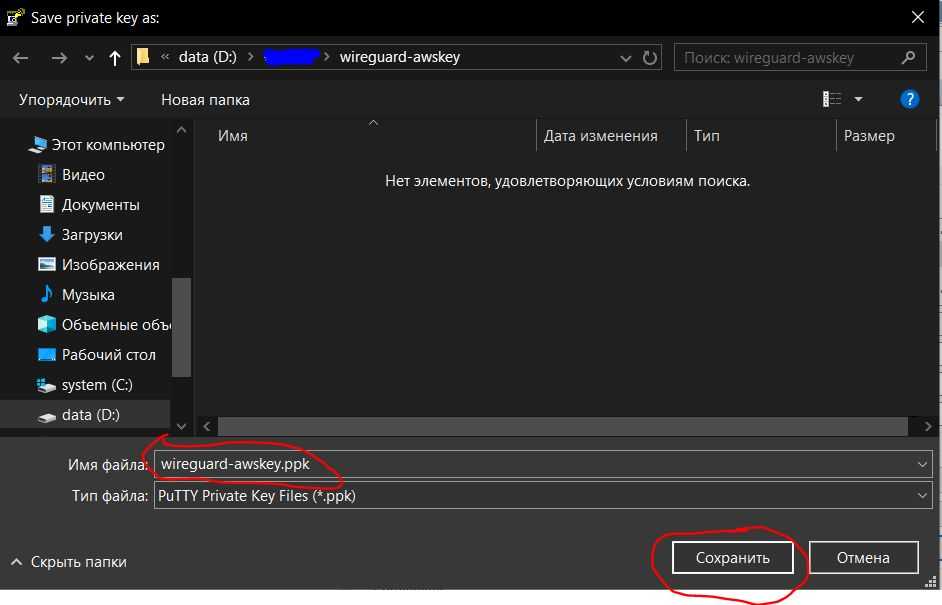Open the view options dropdown arrow
This screenshot has height=605, width=942.
click(858, 99)
